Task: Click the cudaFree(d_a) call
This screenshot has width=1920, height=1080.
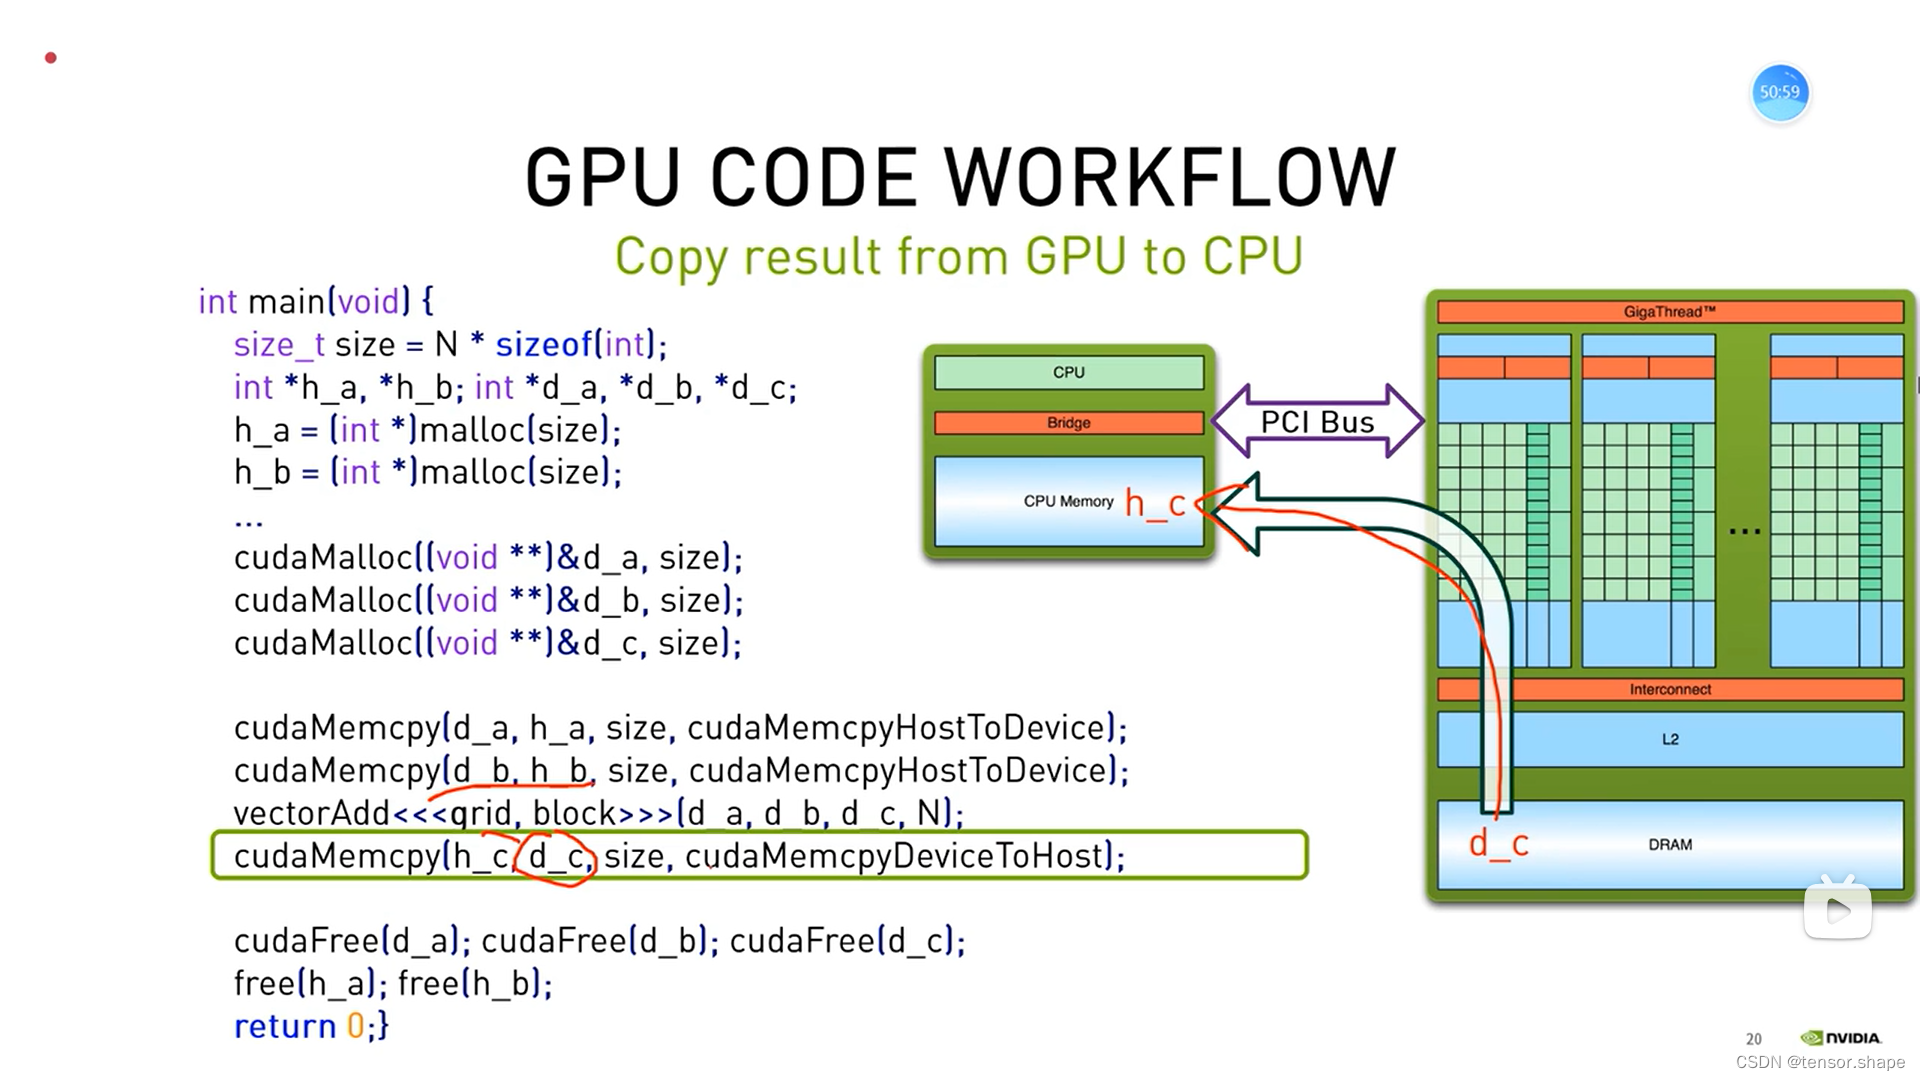Action: coord(352,941)
